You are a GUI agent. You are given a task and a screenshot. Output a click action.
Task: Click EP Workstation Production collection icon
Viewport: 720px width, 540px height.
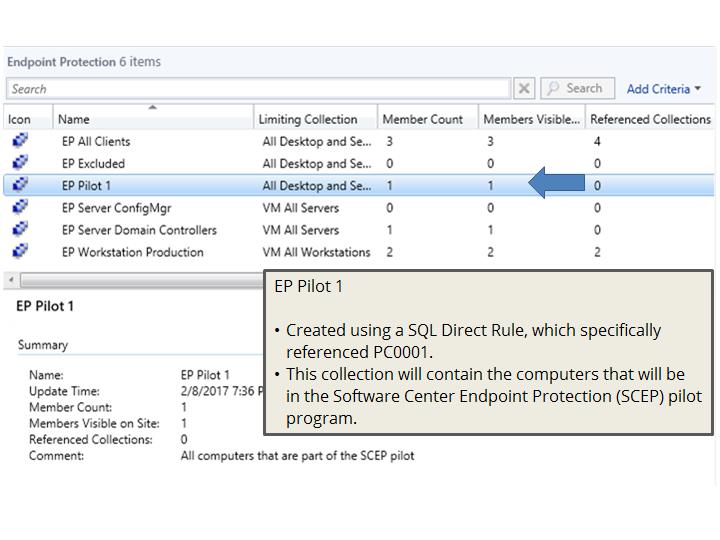20,252
